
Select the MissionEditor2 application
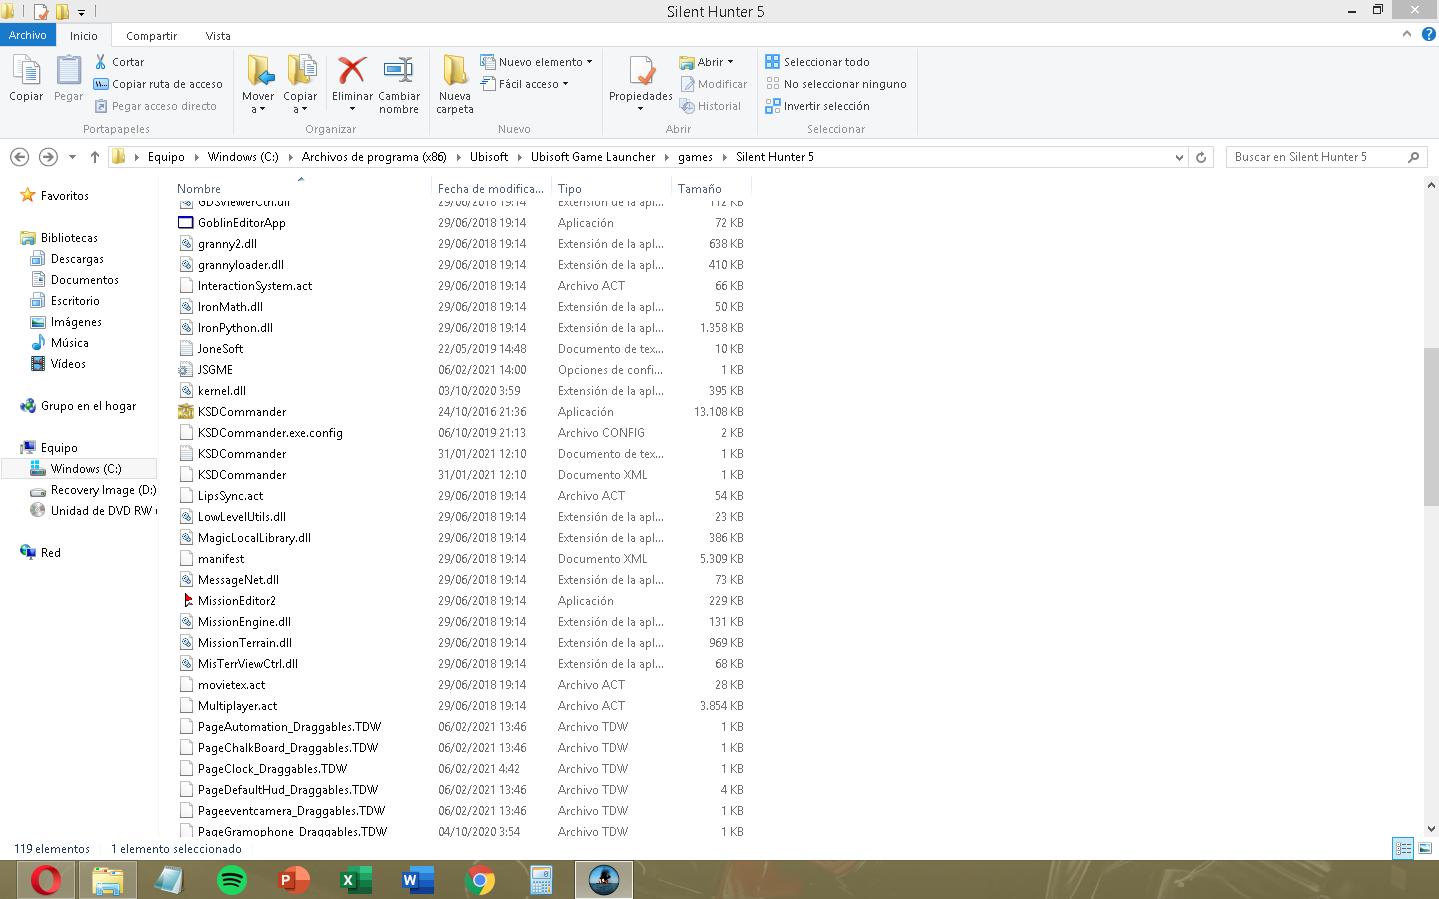tap(237, 601)
